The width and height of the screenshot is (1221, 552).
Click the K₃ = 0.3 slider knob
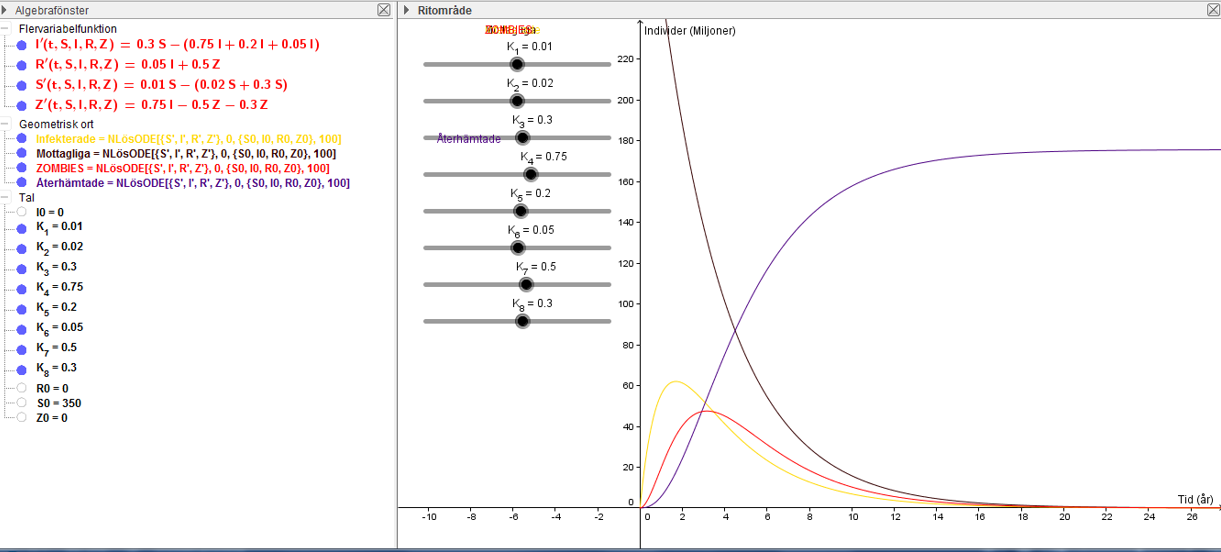[x=521, y=138]
